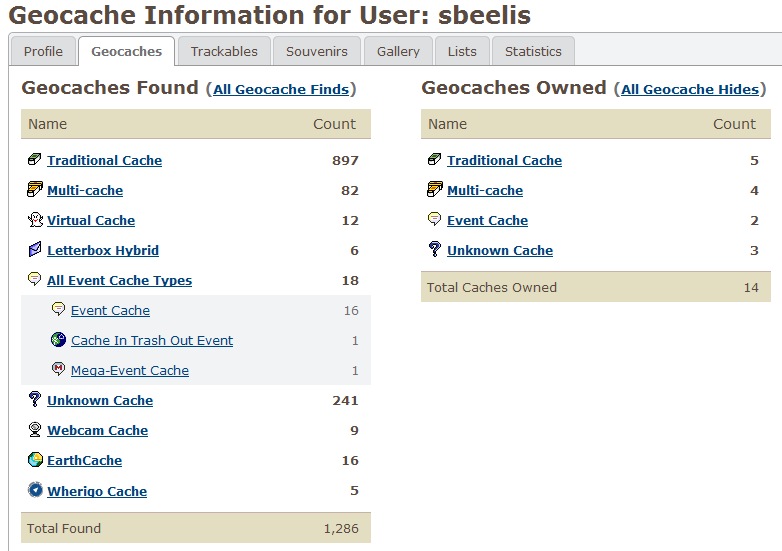Click the Event Cache sub-row icon in Found
Screen dimensions: 782x551
tap(58, 309)
